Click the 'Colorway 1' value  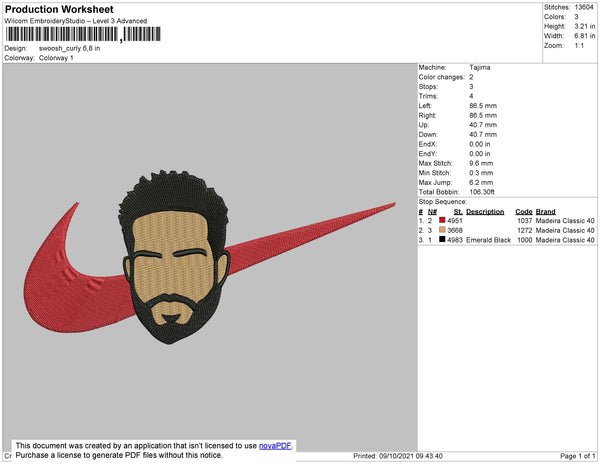pos(56,58)
